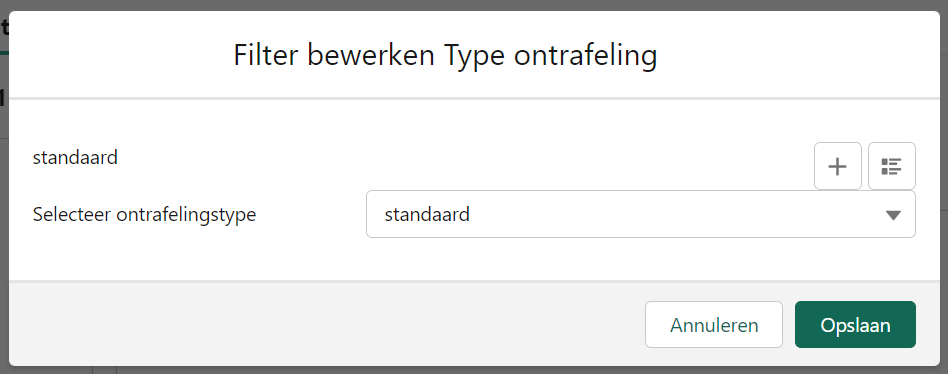Click the standaard value inside the dropdown
The image size is (948, 374).
pos(427,214)
